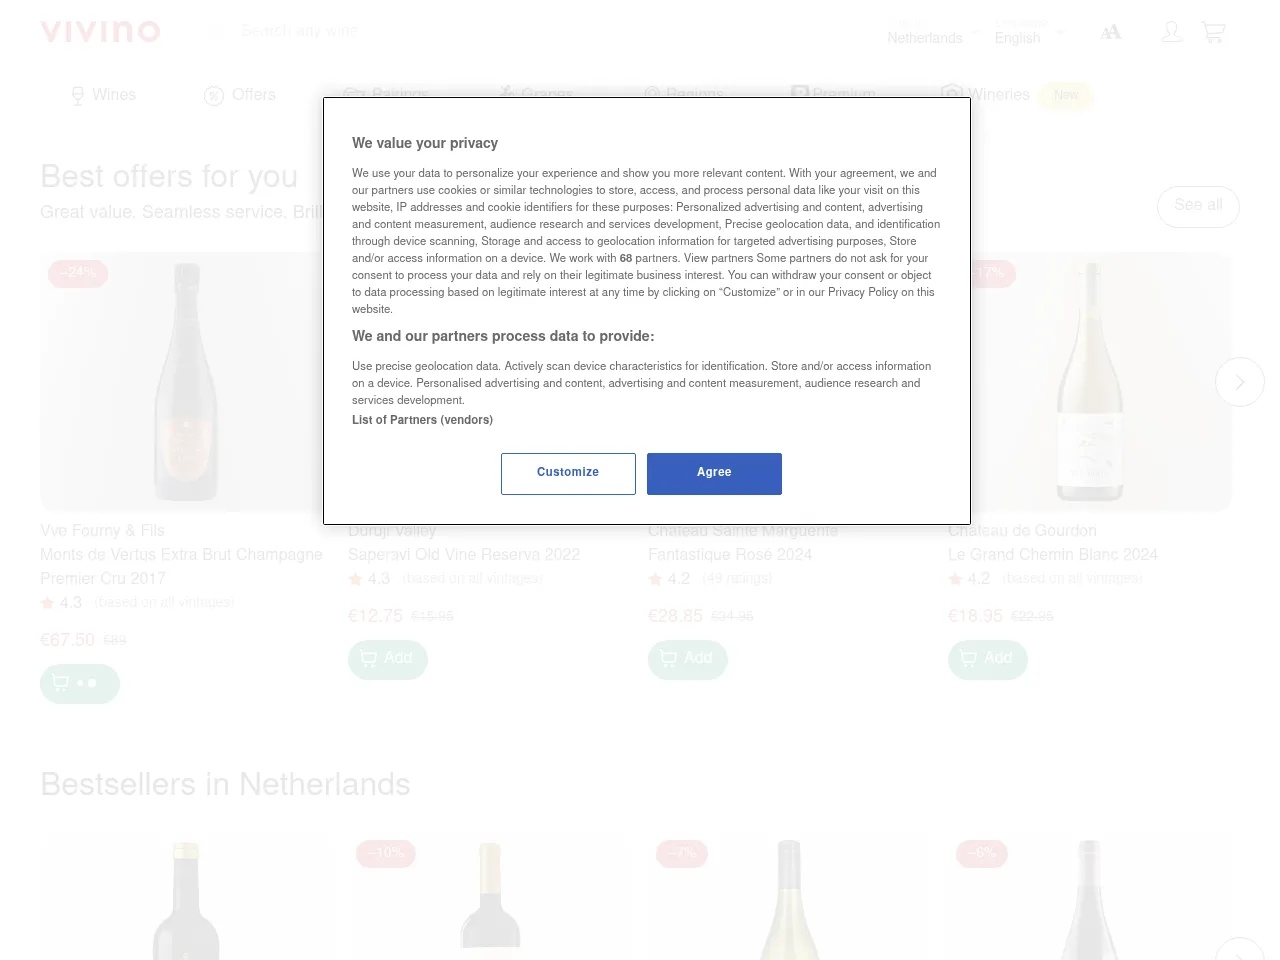Click the Premium badge icon
This screenshot has width=1280, height=960.
(x=799, y=93)
